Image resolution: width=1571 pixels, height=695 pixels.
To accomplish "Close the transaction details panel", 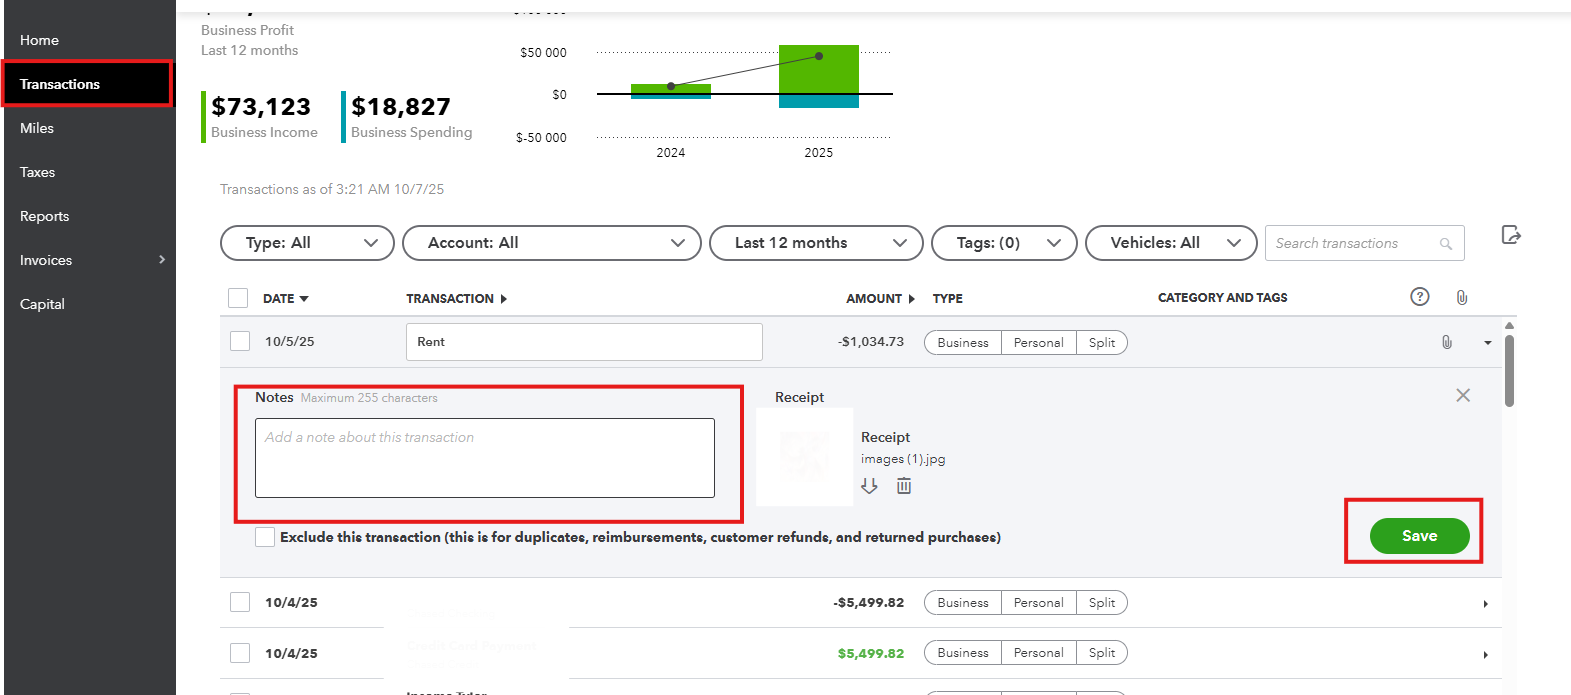I will (x=1462, y=396).
